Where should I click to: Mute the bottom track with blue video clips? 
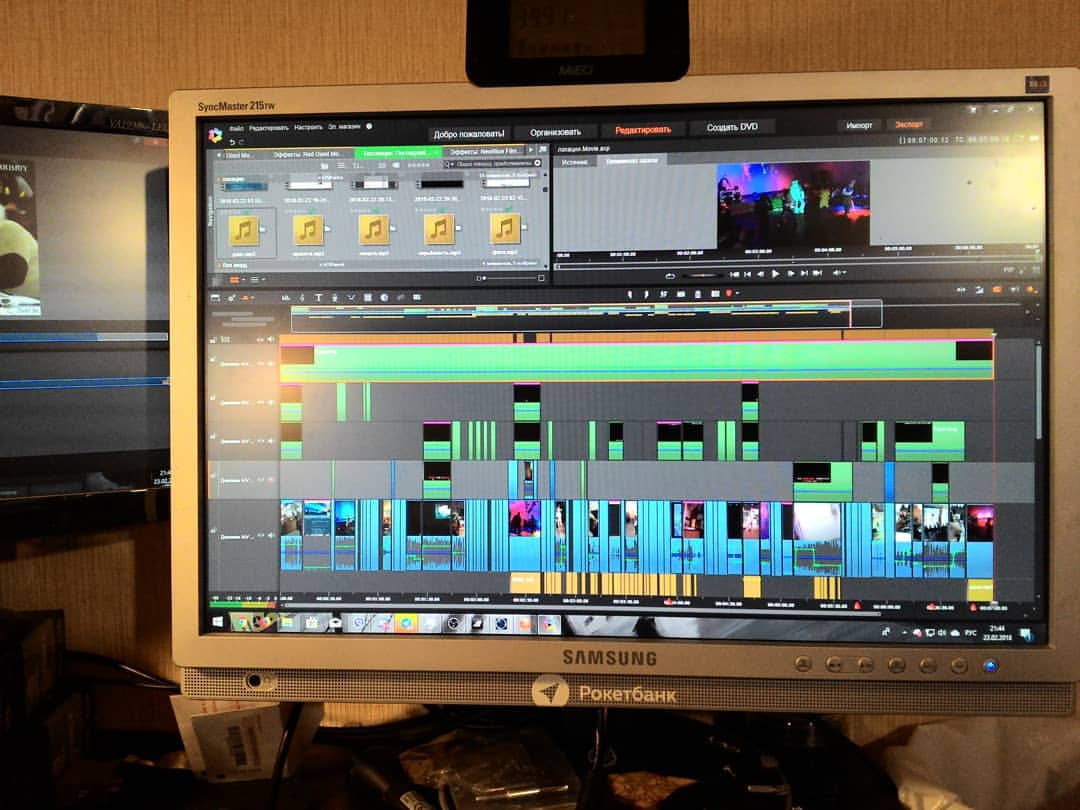tap(271, 536)
